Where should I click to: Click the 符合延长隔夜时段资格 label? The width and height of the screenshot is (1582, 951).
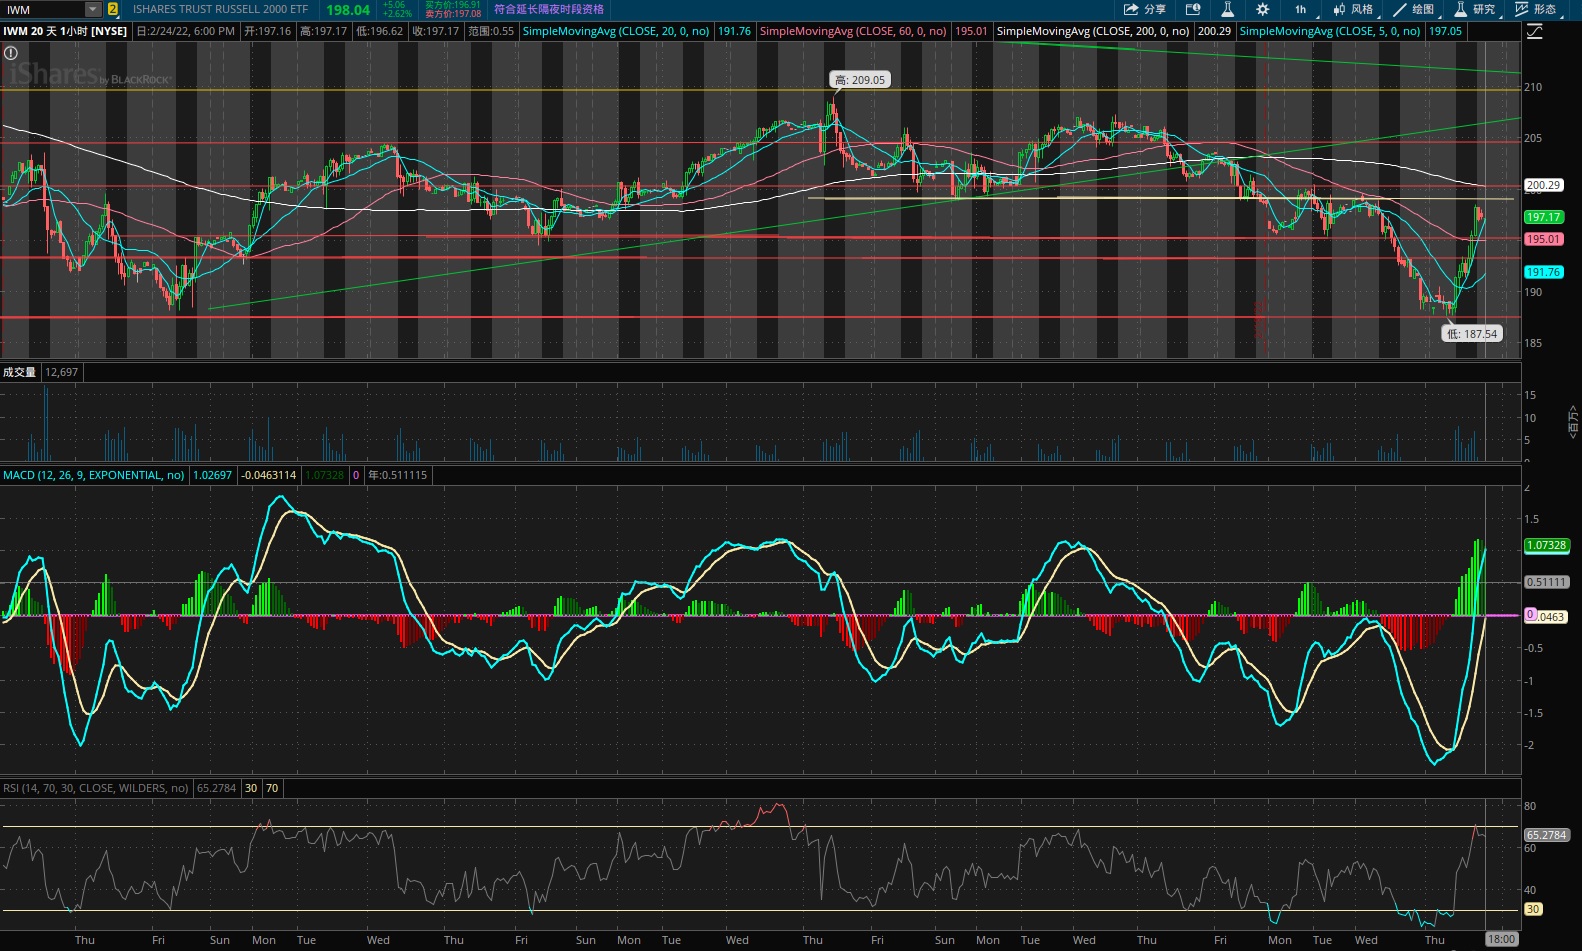(549, 9)
